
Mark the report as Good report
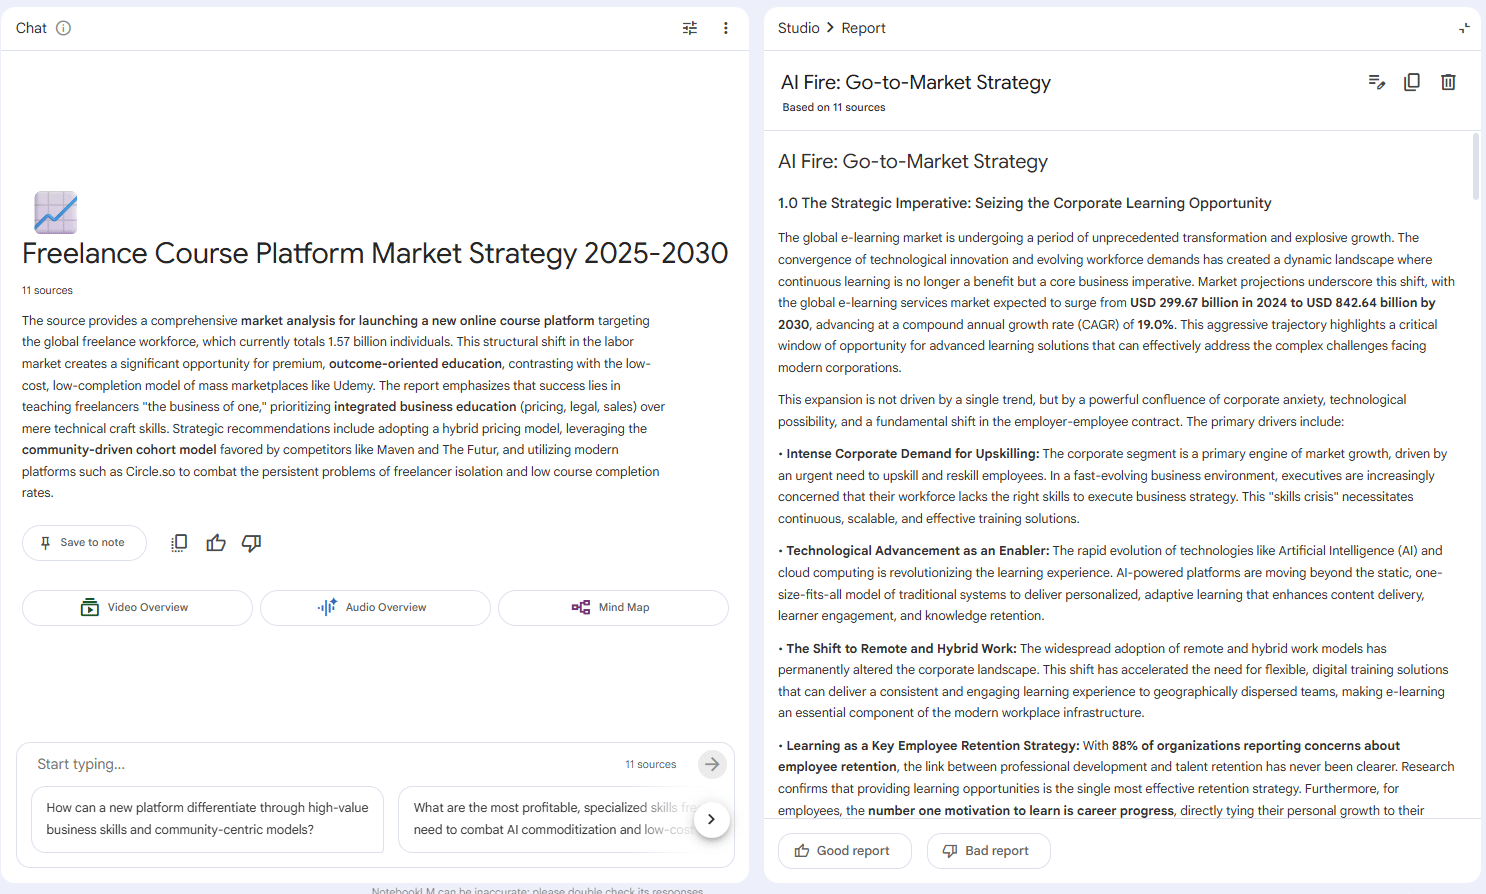(844, 851)
